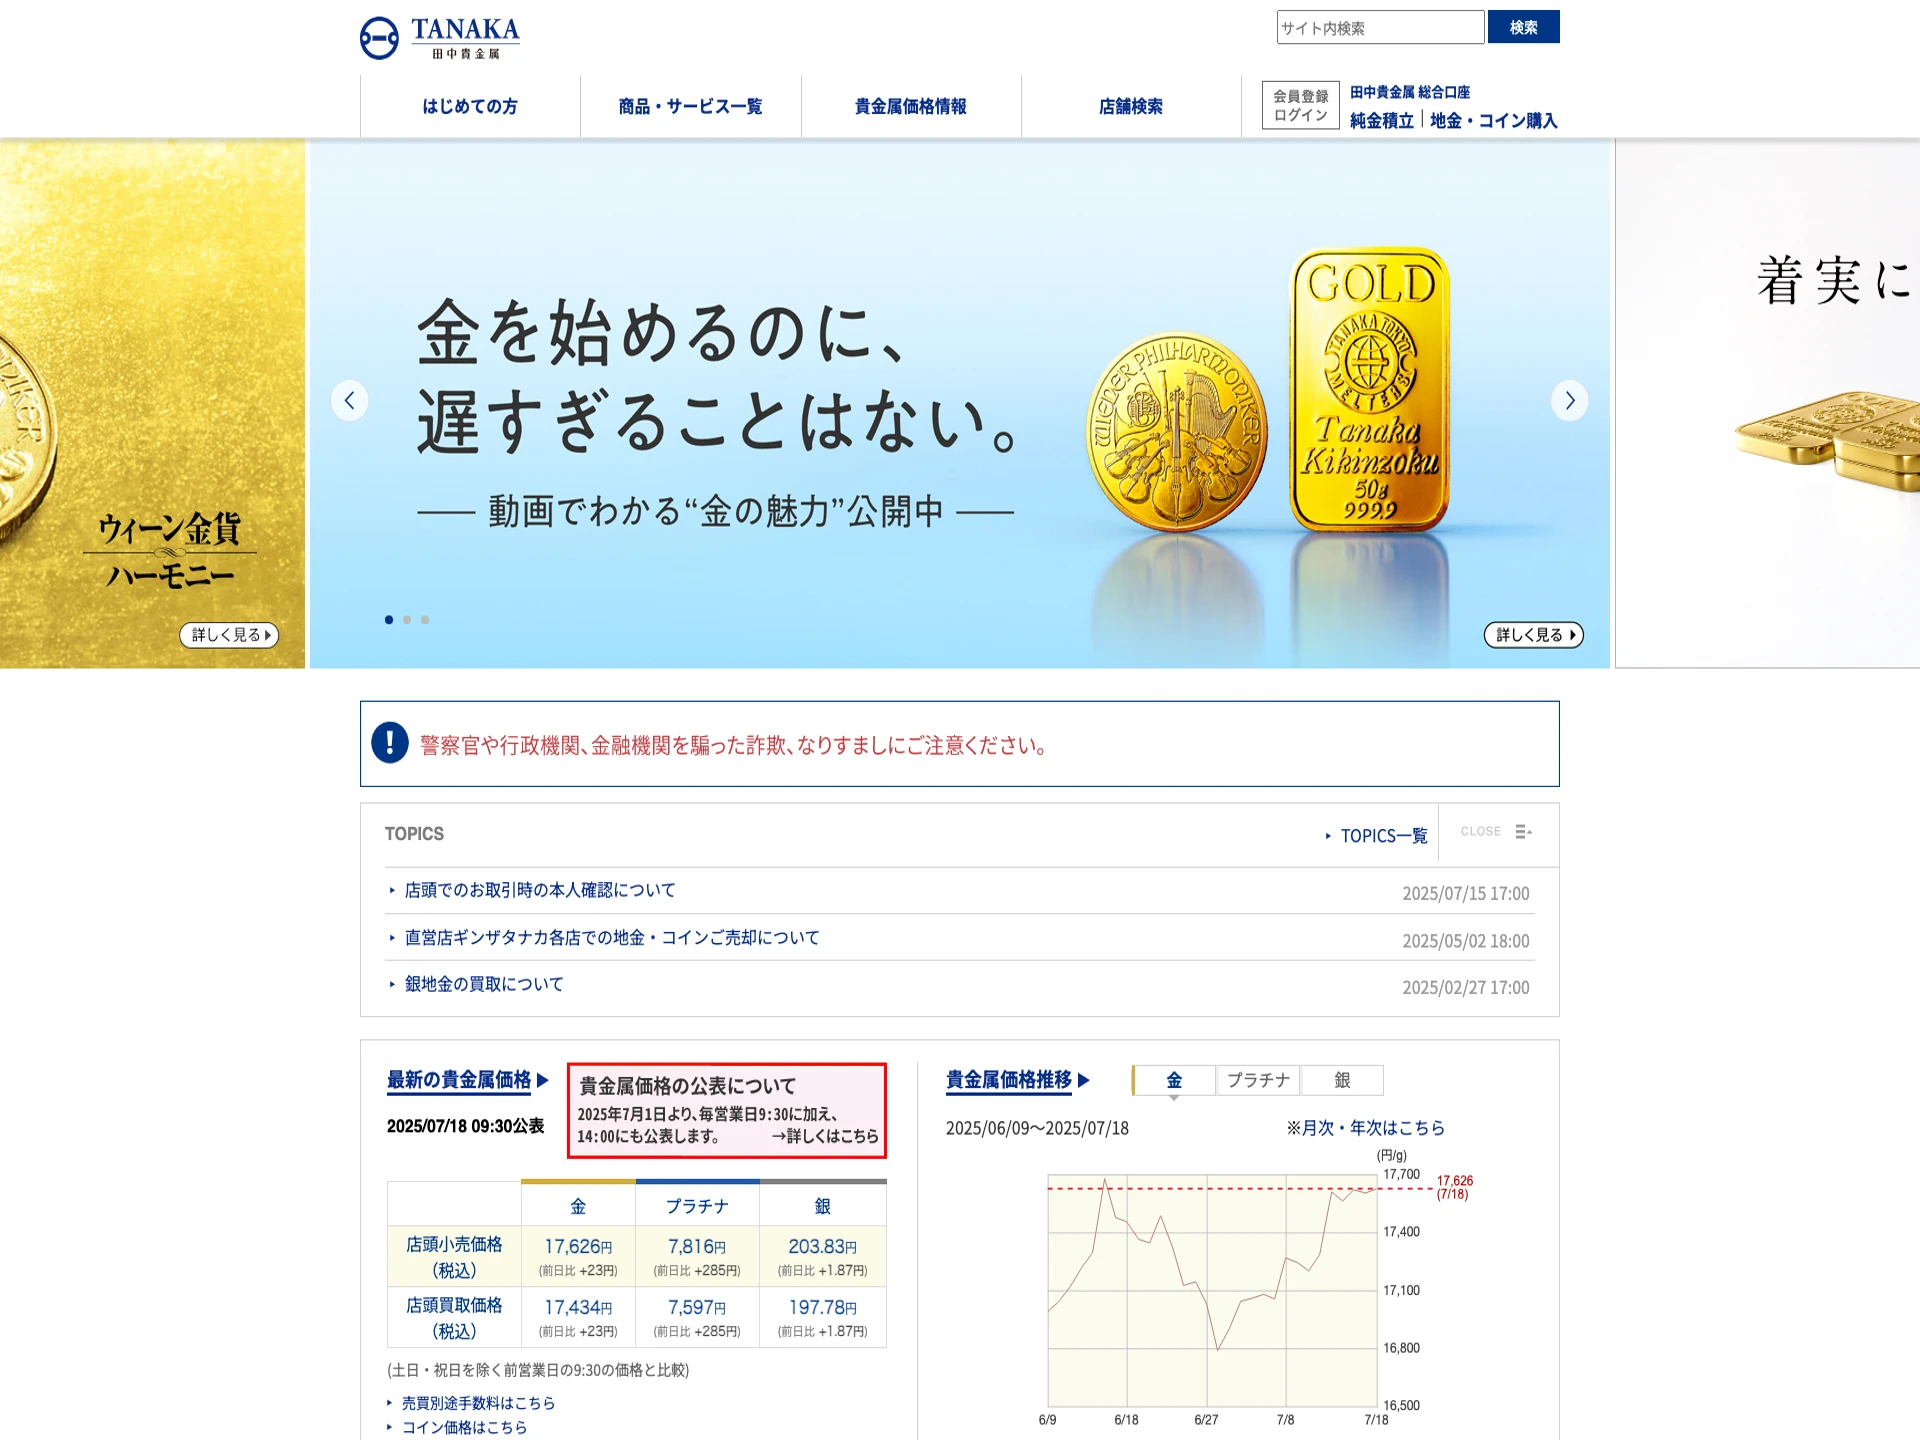Click the 会員登録 ログイン button
The width and height of the screenshot is (1920, 1440).
coord(1300,105)
